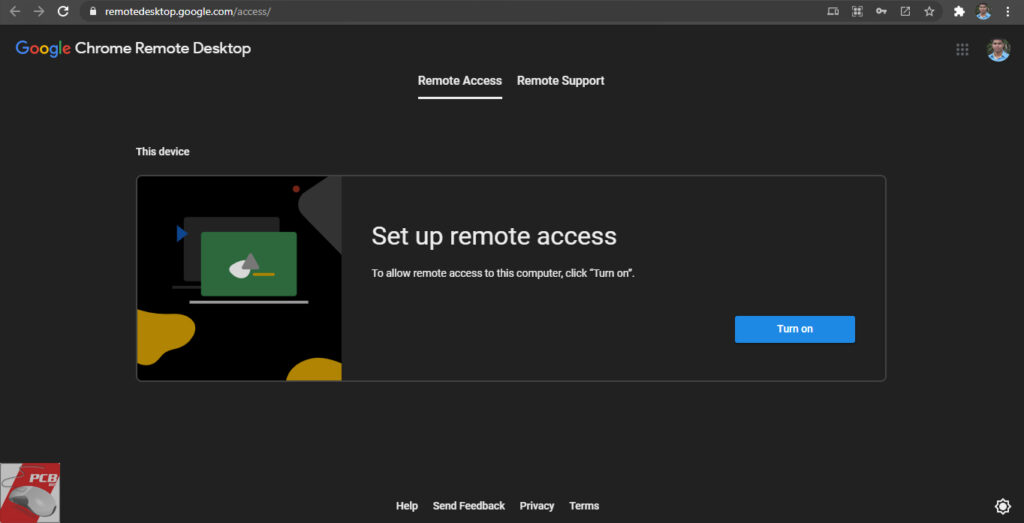This screenshot has height=523, width=1024.
Task: Open saved passwords key icon
Action: [881, 12]
